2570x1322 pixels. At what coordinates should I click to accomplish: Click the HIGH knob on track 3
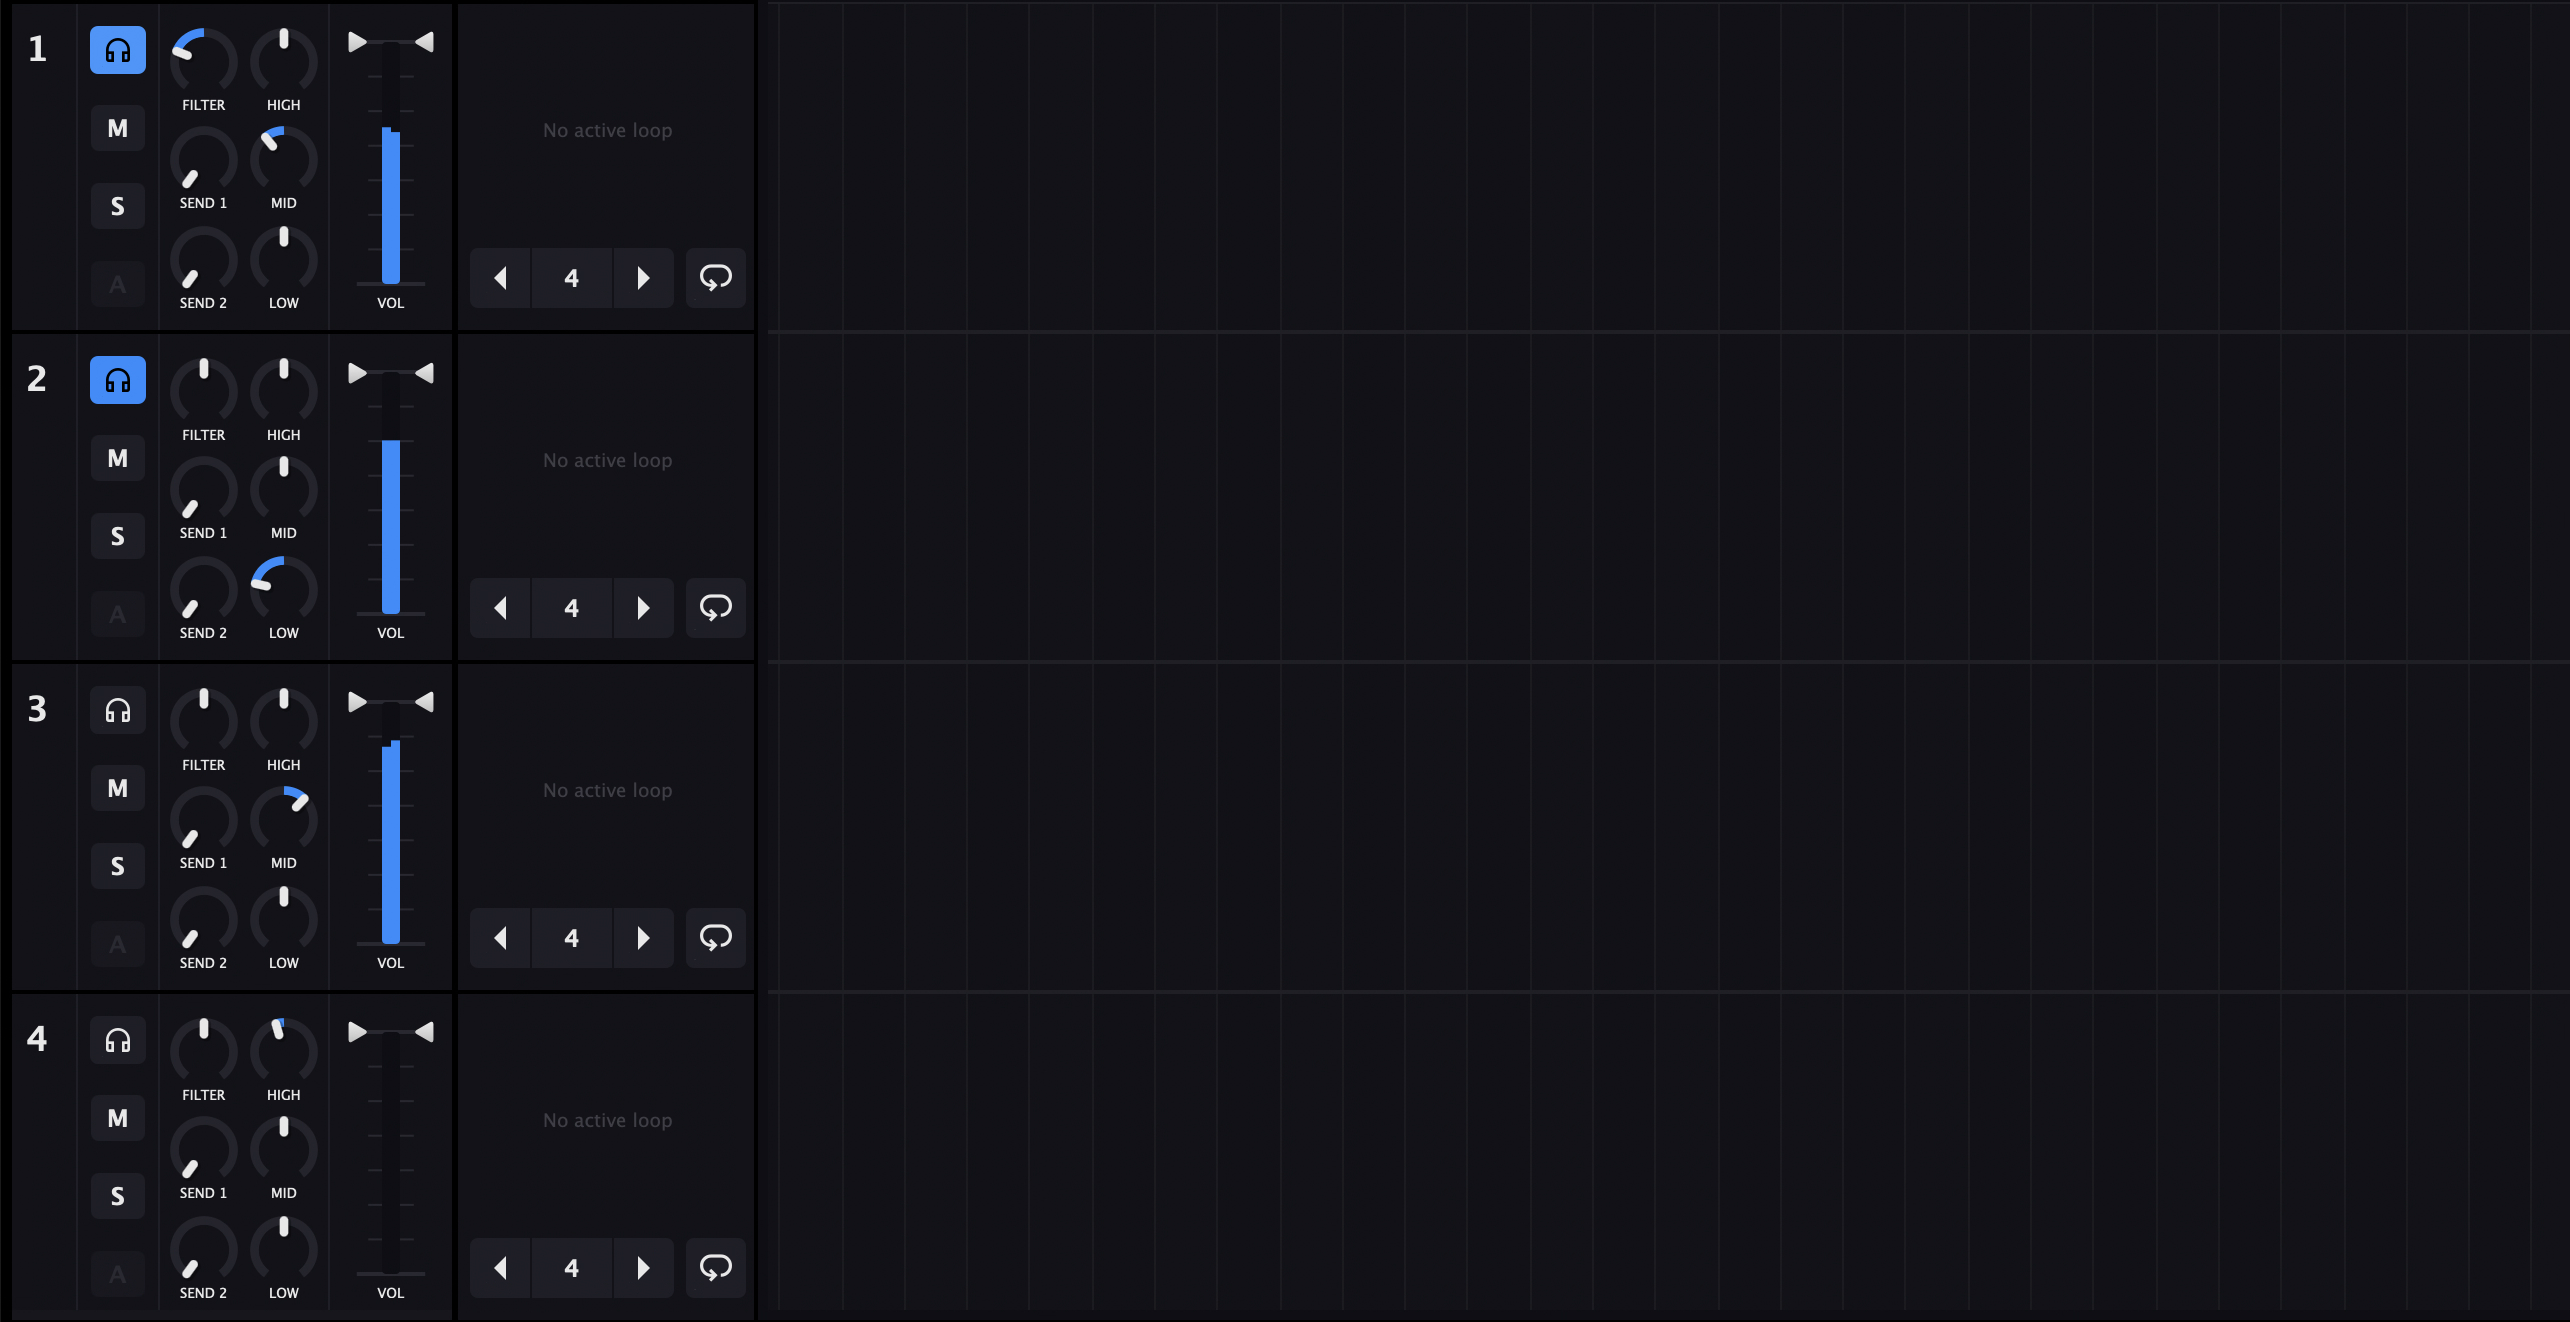[283, 722]
